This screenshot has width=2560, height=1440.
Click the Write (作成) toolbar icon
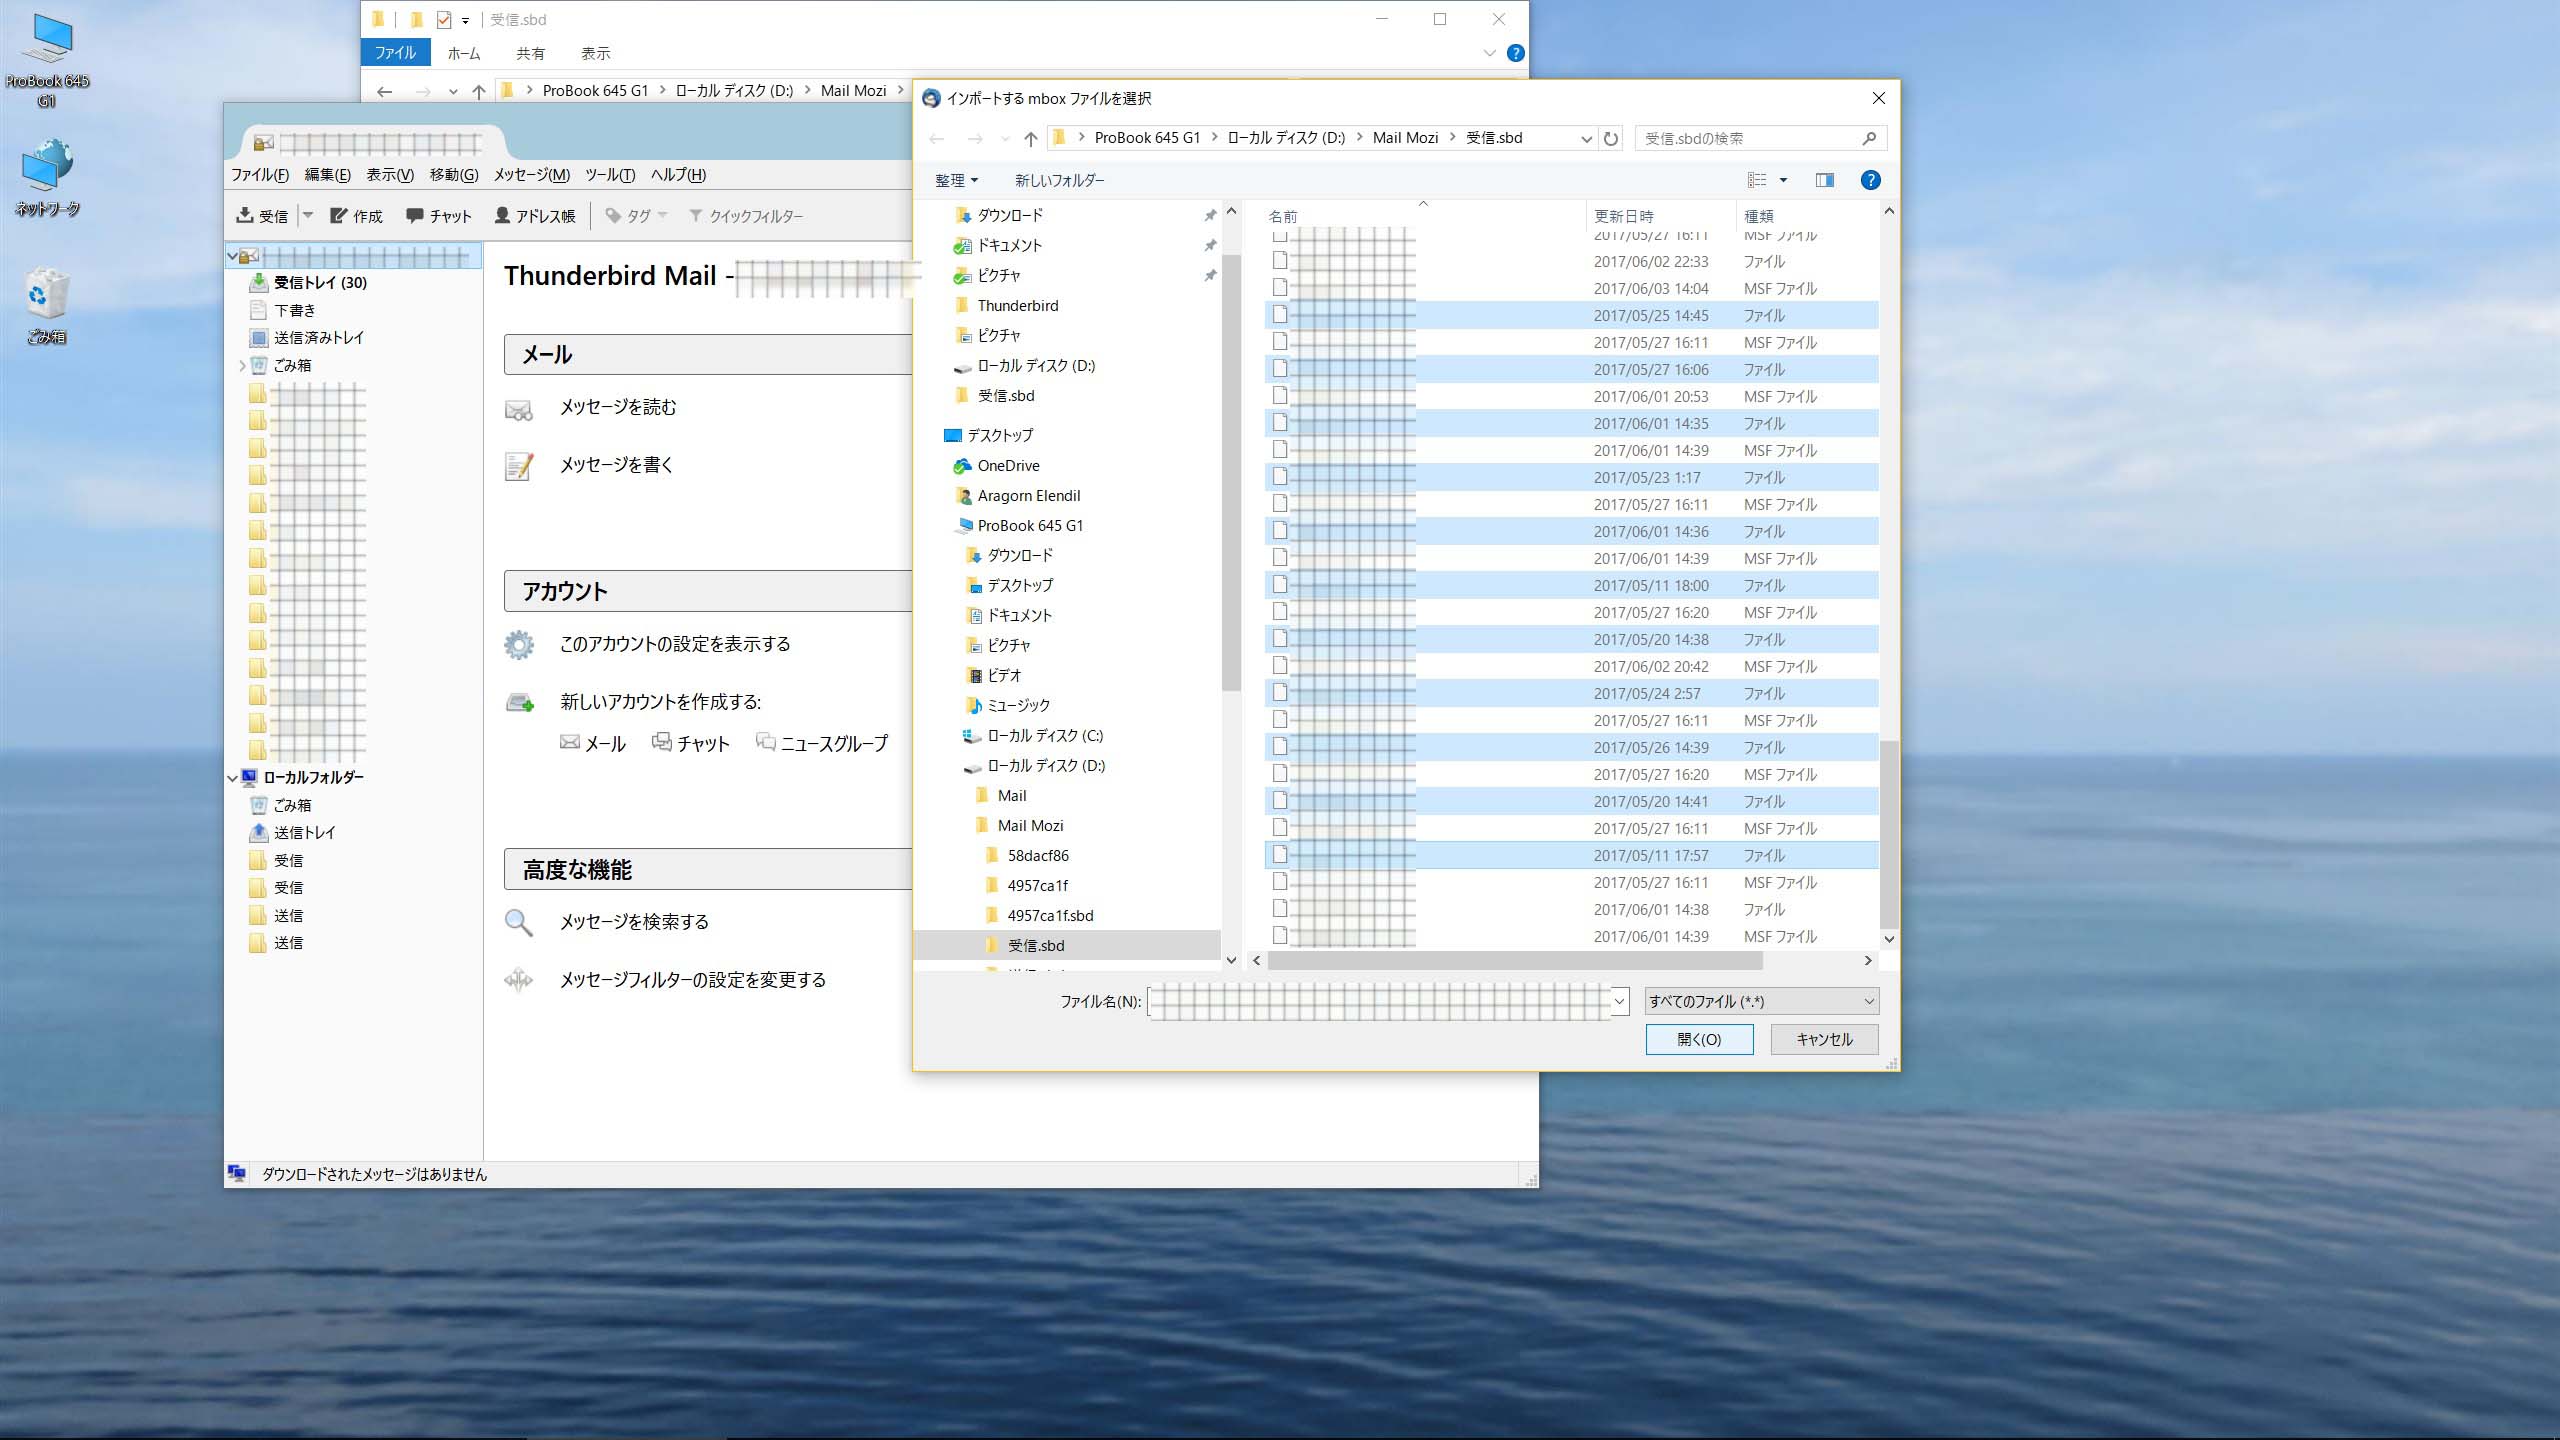coord(339,215)
